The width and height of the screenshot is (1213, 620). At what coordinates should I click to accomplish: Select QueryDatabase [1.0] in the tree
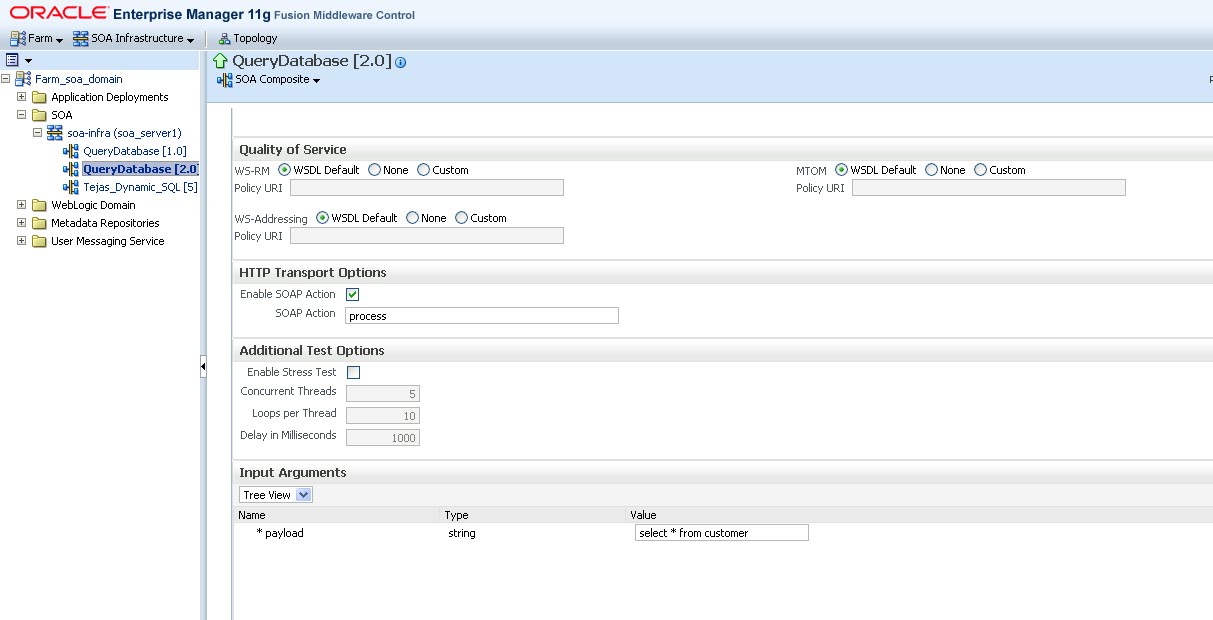click(135, 151)
